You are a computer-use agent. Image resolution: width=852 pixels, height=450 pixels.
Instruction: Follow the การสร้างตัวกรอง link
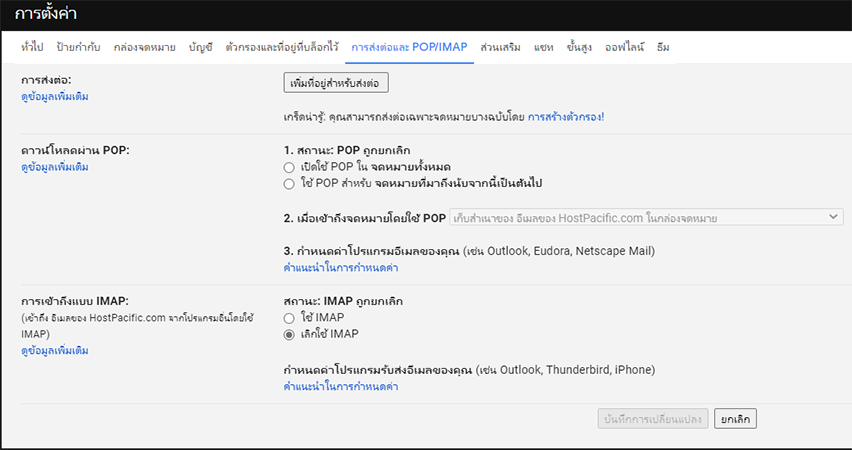click(566, 117)
